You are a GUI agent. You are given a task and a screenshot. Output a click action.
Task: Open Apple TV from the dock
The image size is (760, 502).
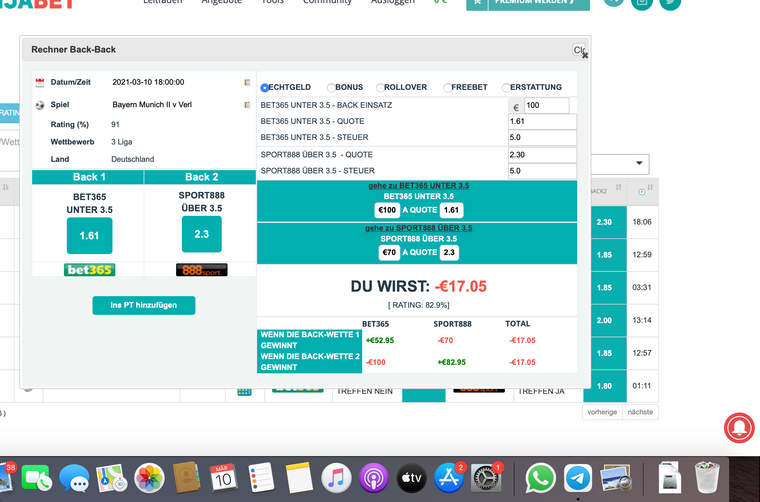(x=412, y=479)
